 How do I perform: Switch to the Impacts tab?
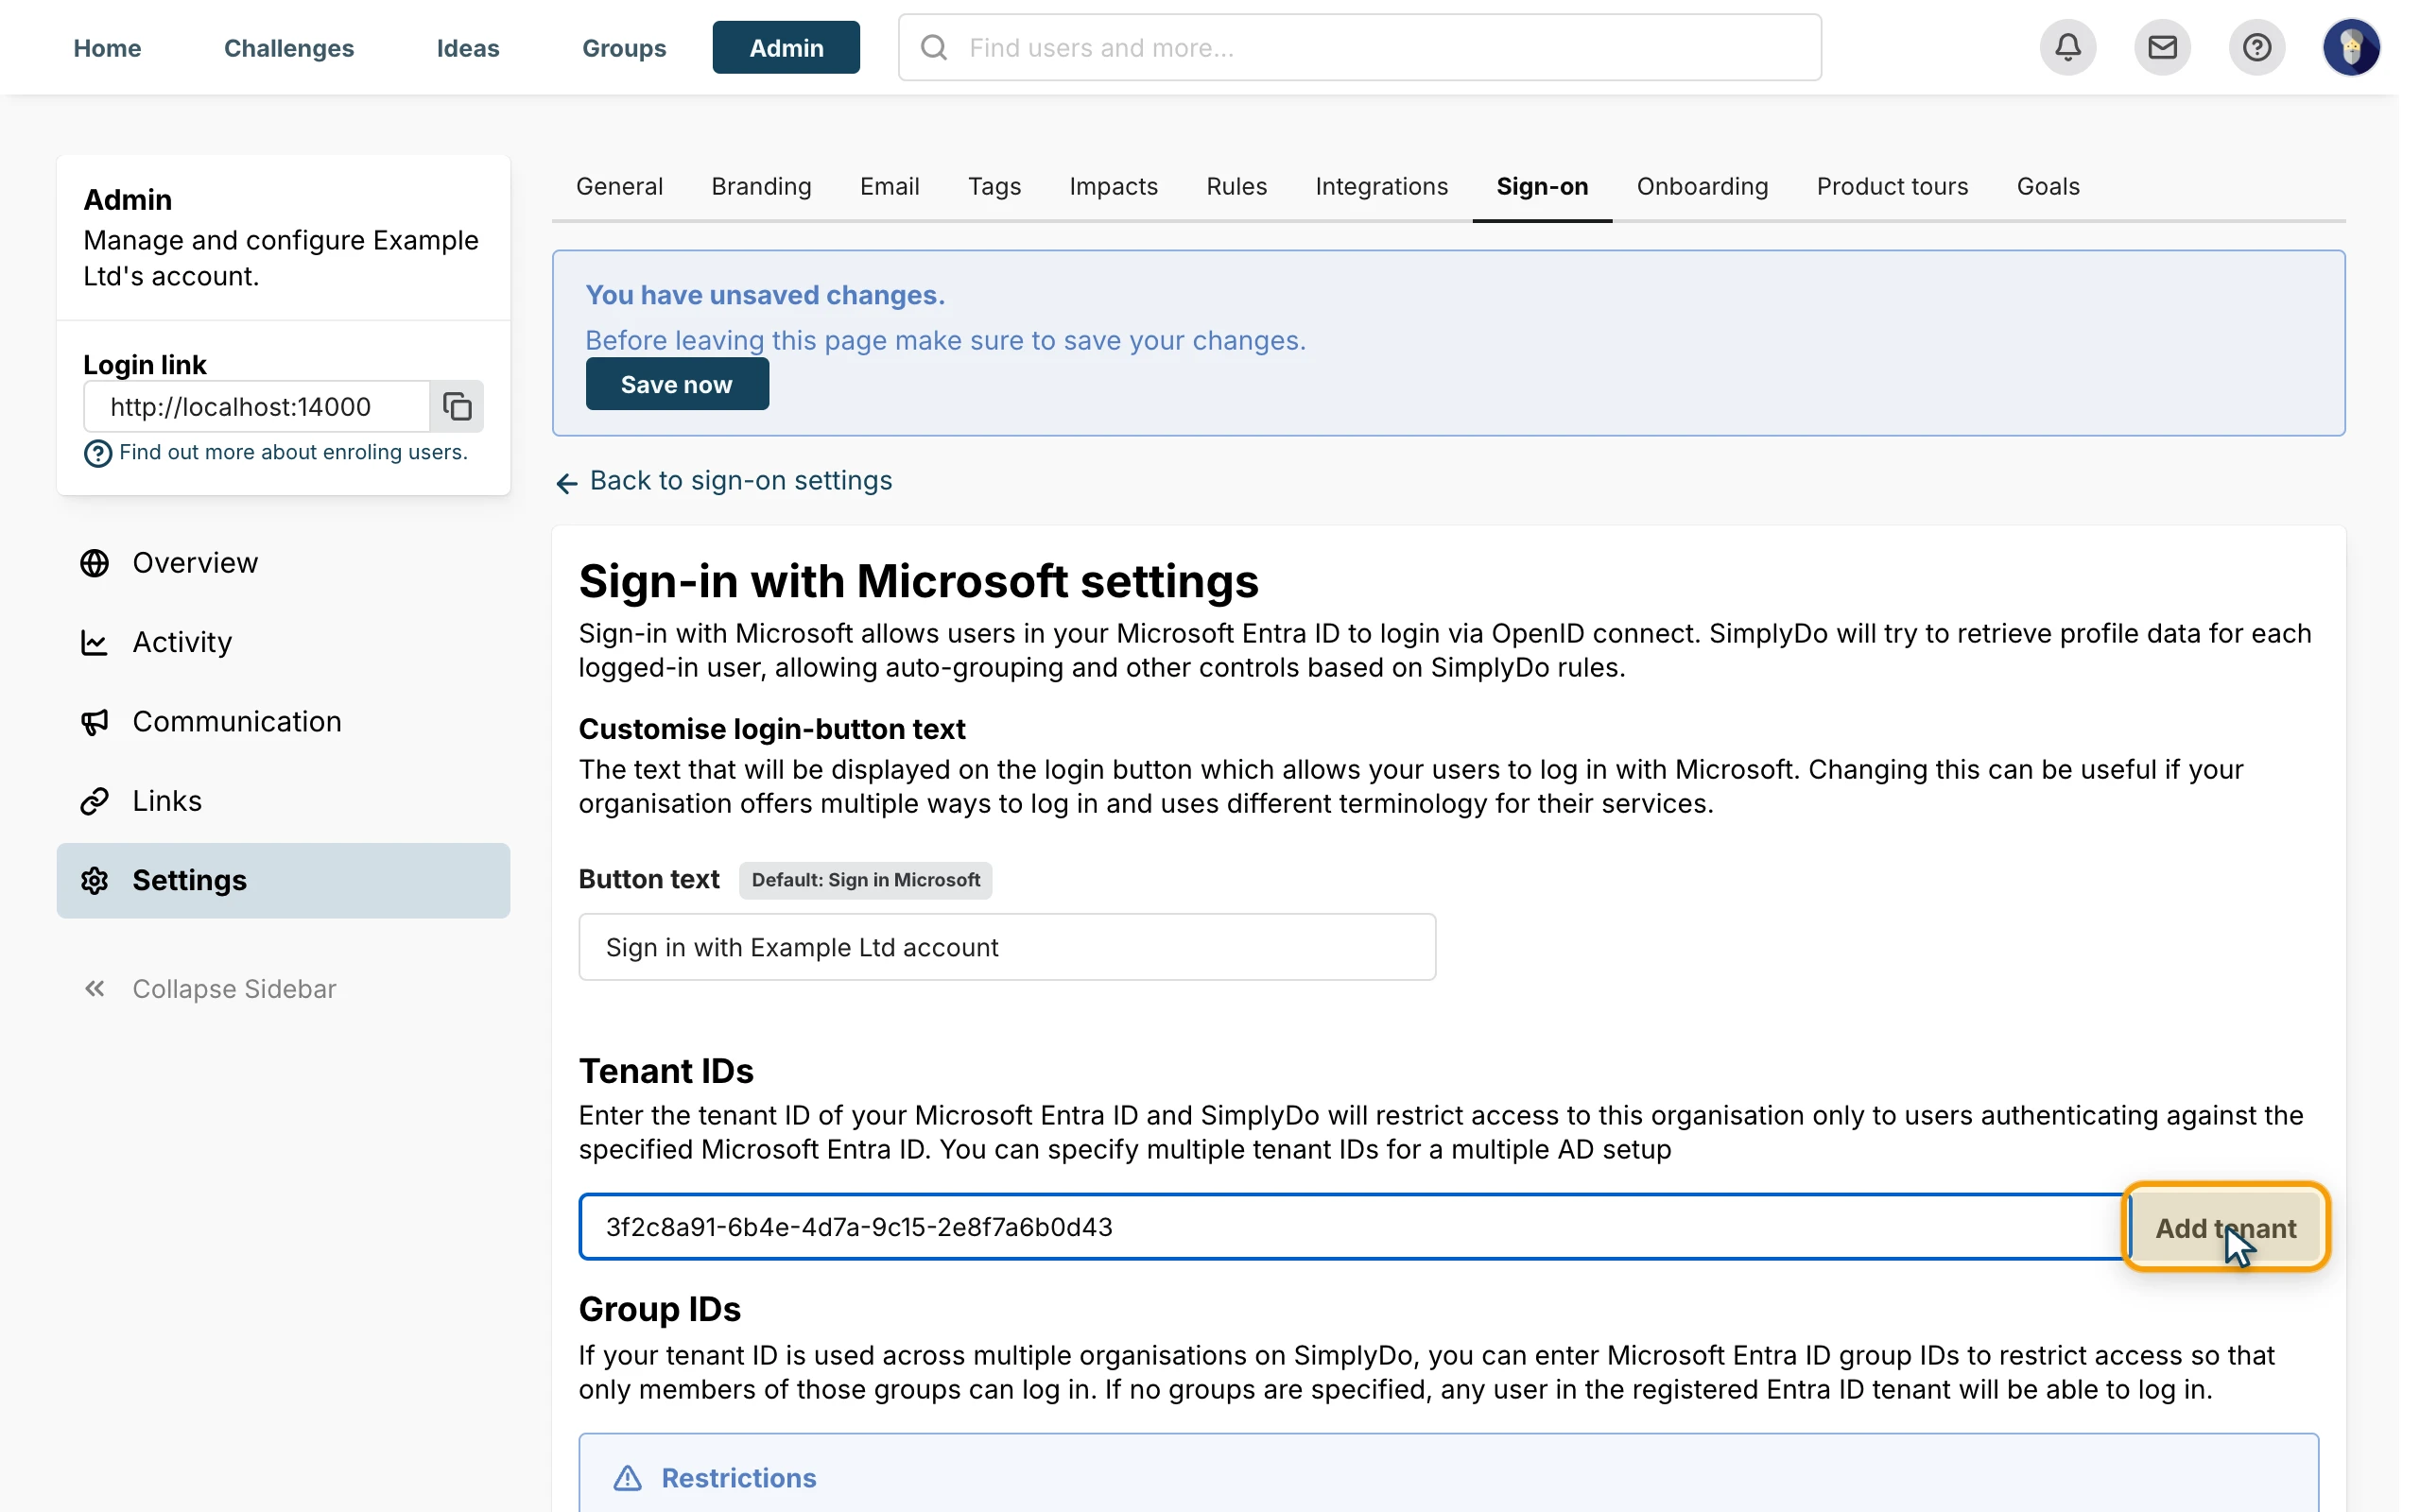pyautogui.click(x=1113, y=187)
